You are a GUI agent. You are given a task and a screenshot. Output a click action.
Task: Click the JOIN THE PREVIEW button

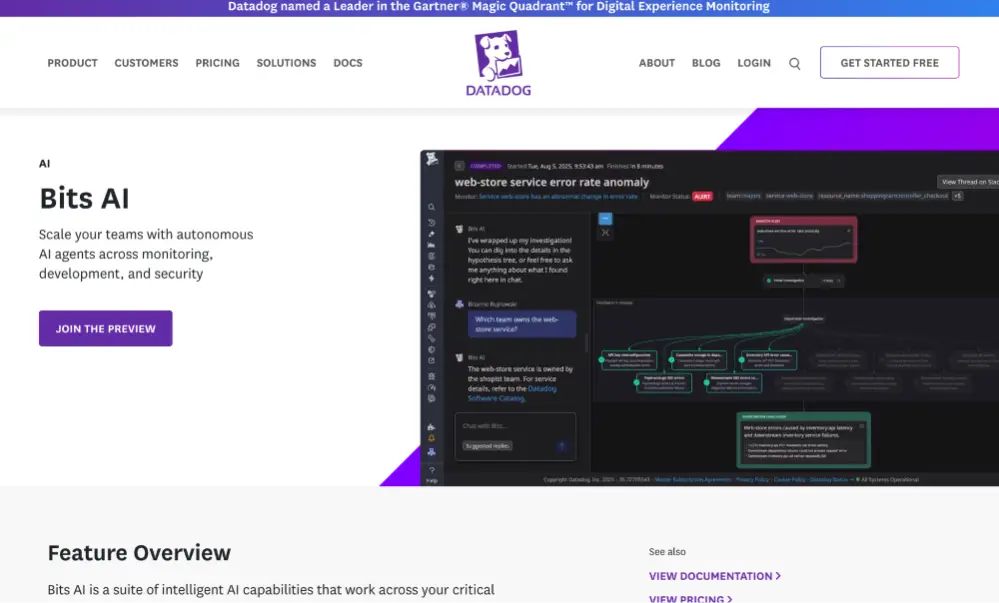click(105, 328)
